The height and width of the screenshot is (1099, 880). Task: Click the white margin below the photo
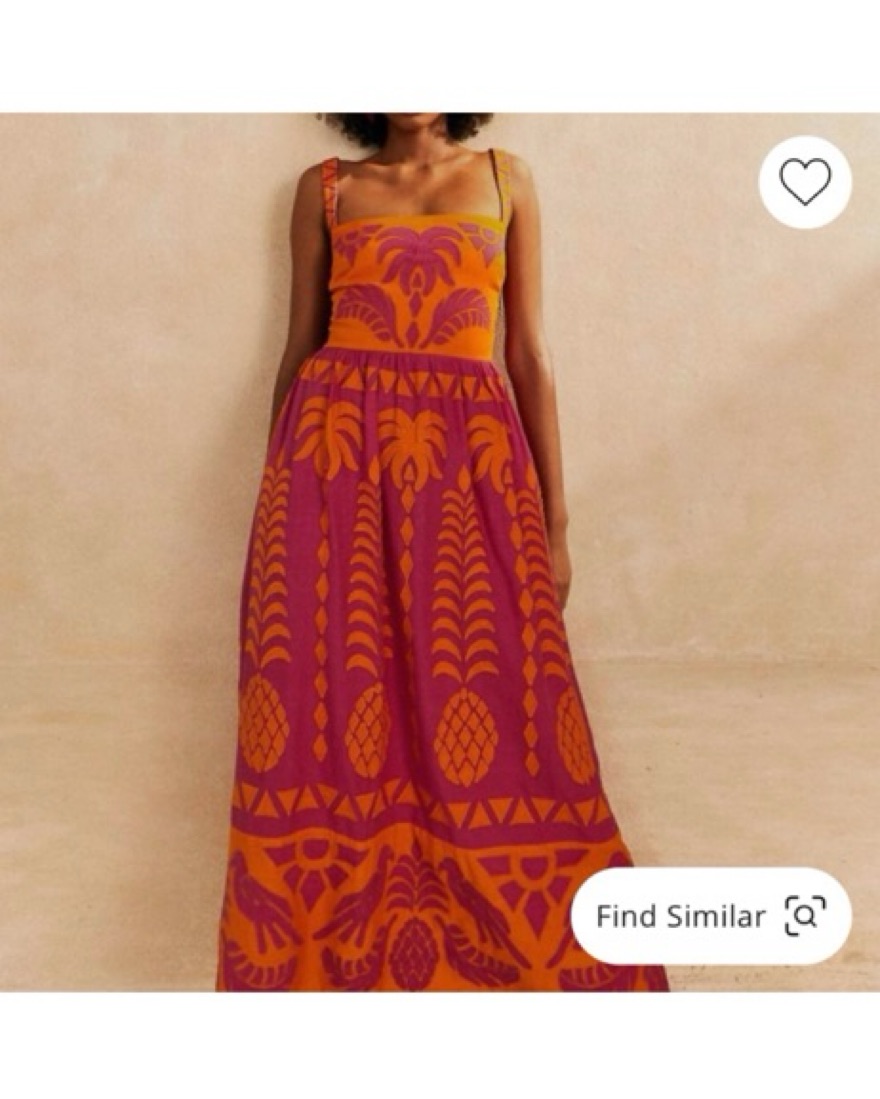click(440, 1045)
